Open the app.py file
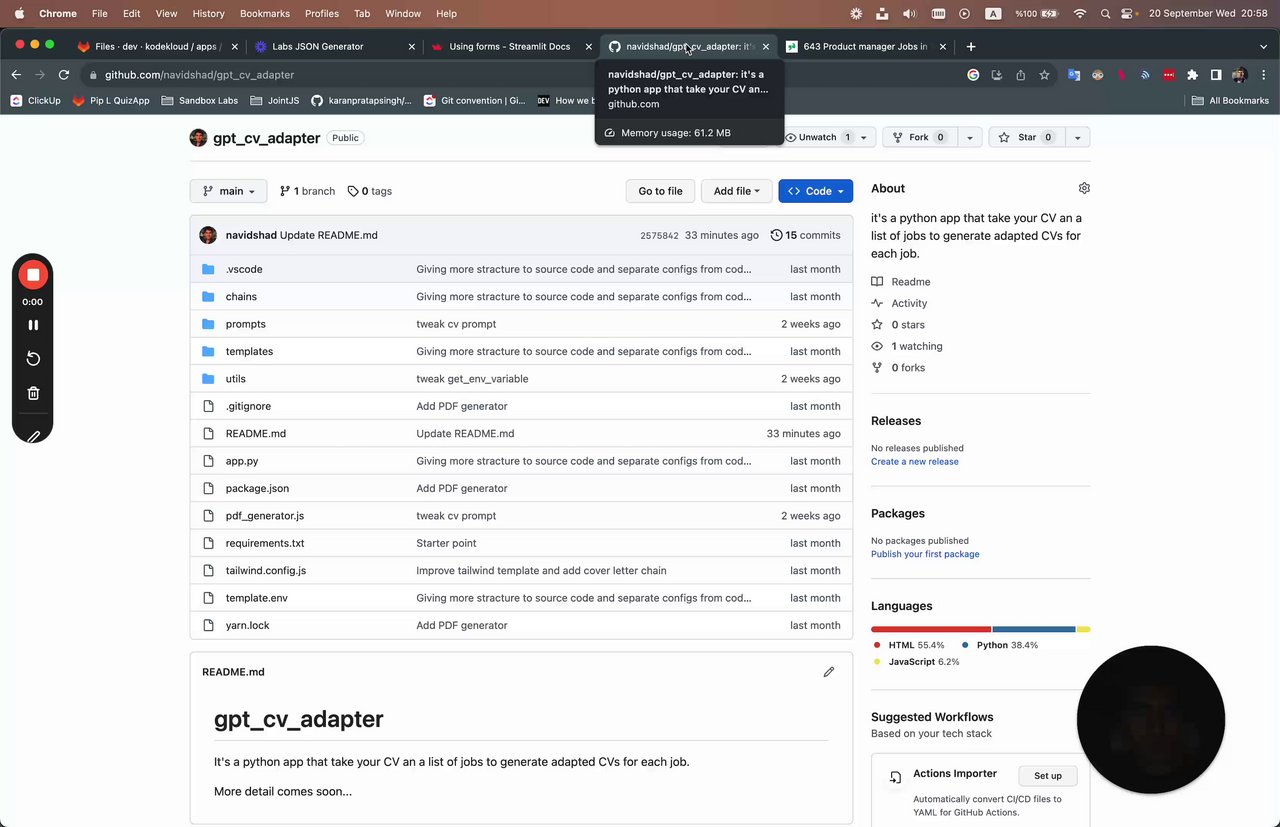 pos(242,461)
